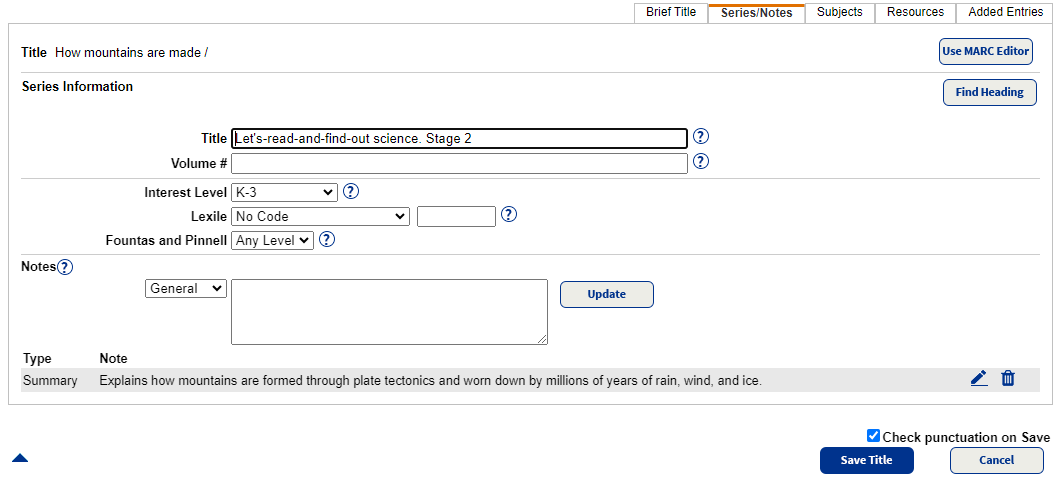Click help icon next to series Title field

[x=701, y=137]
